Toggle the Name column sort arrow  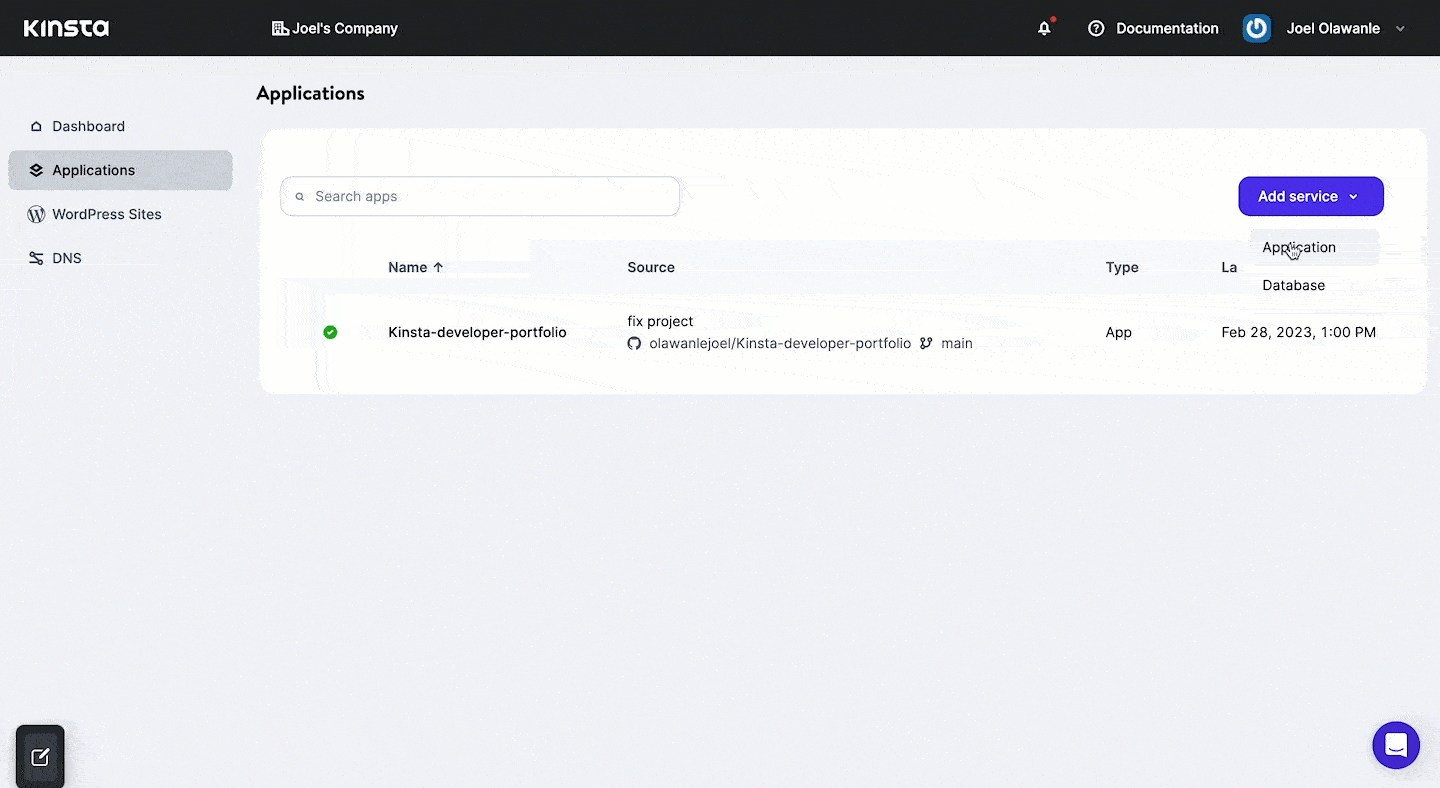pos(438,267)
